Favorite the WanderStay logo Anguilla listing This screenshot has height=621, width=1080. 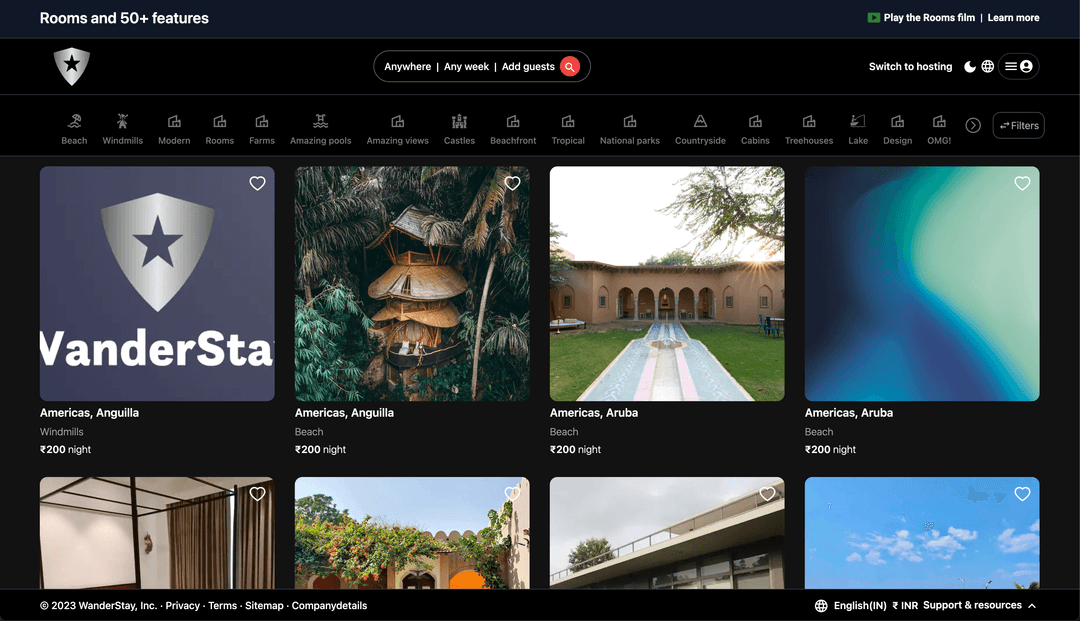pyautogui.click(x=258, y=183)
